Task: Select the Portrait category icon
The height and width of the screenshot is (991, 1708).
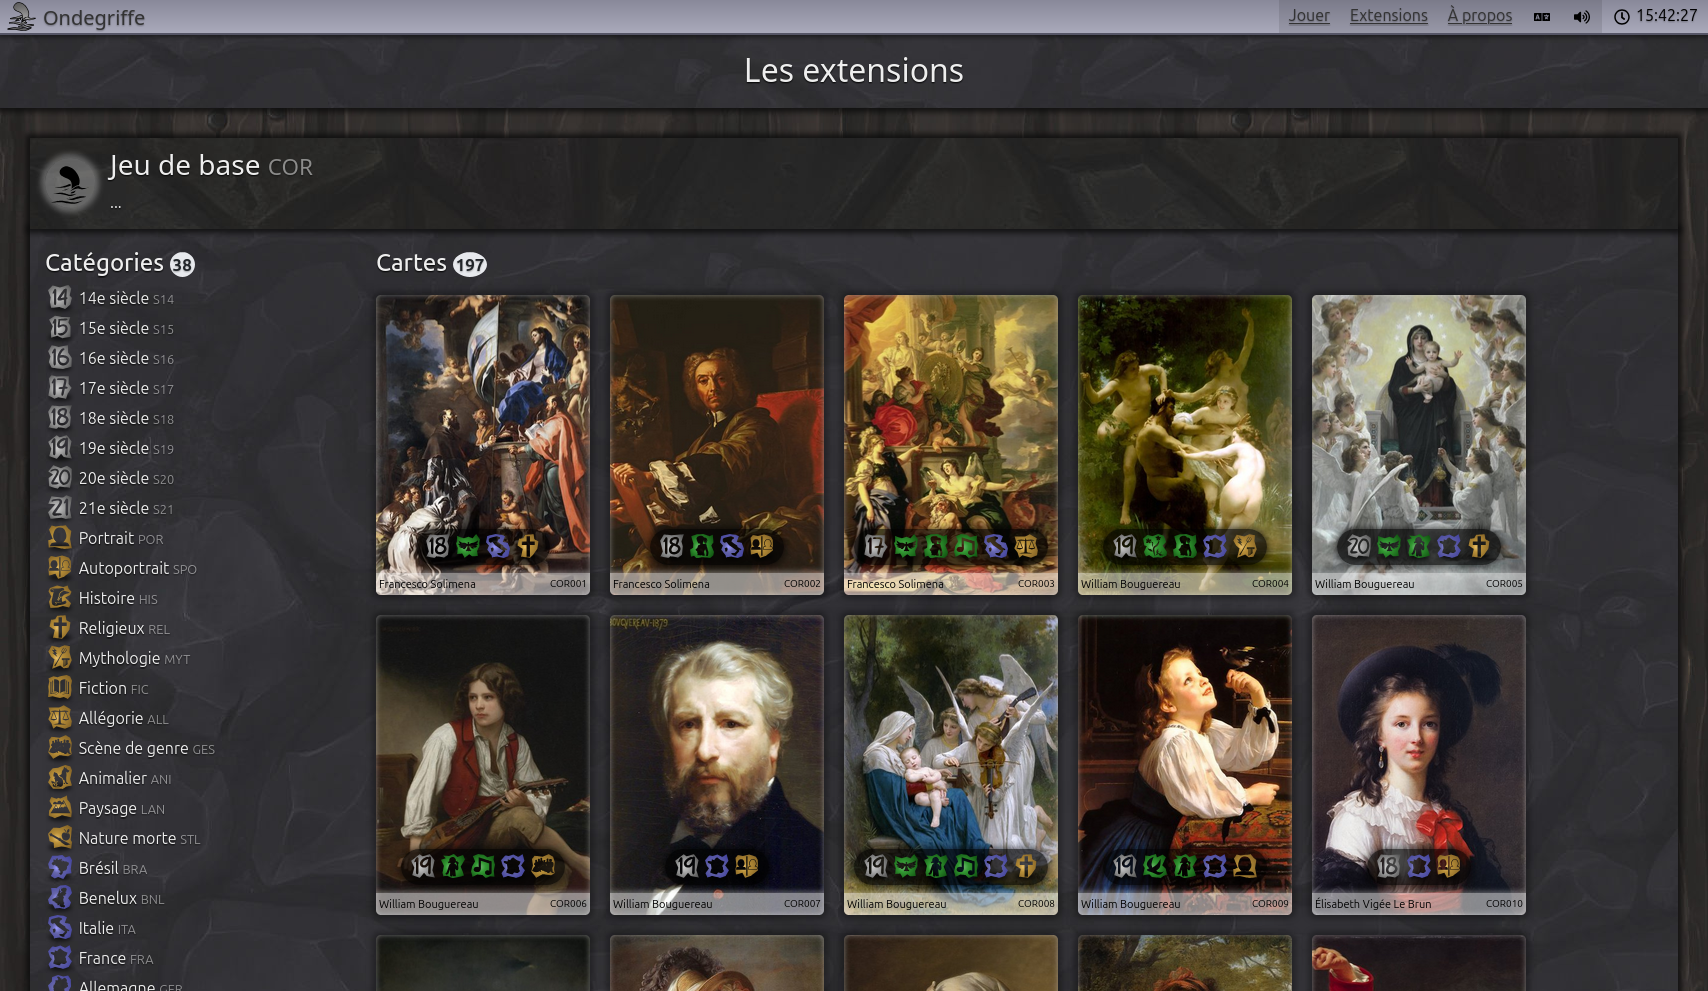Action: click(x=60, y=537)
